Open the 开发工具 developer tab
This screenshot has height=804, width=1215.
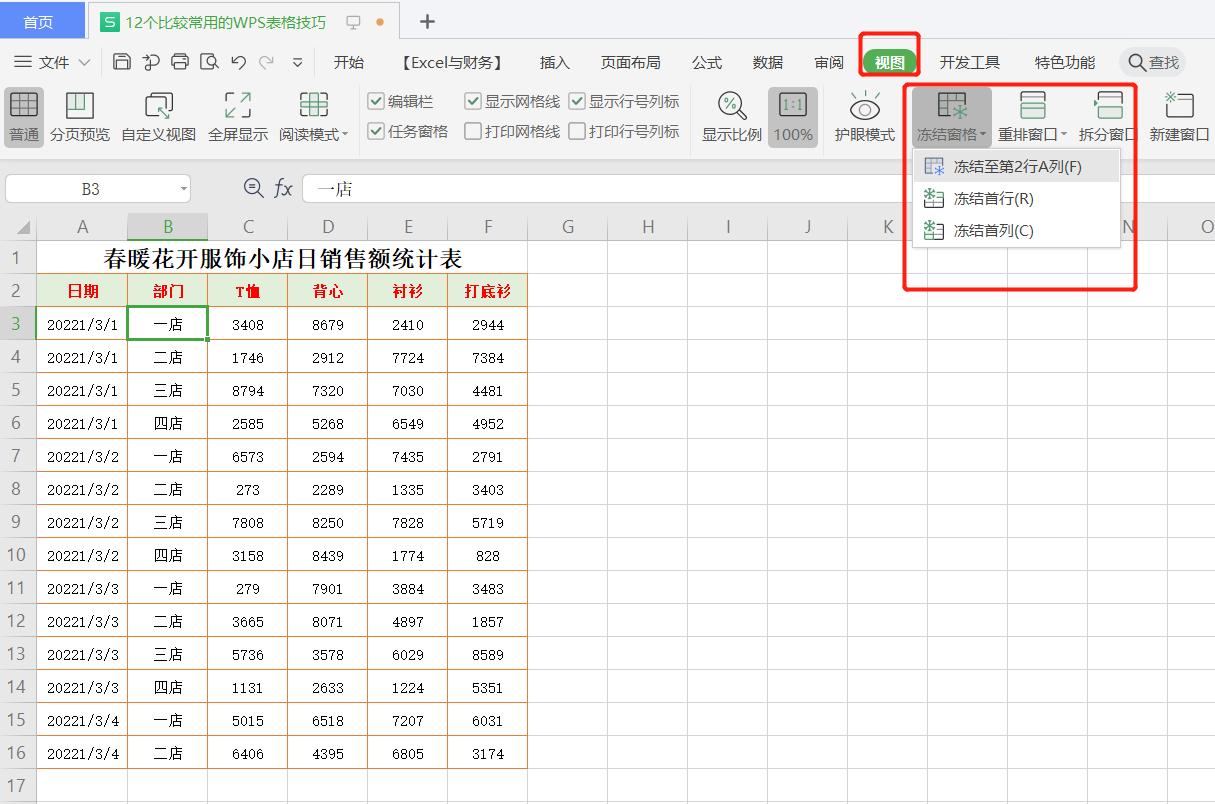pyautogui.click(x=969, y=62)
